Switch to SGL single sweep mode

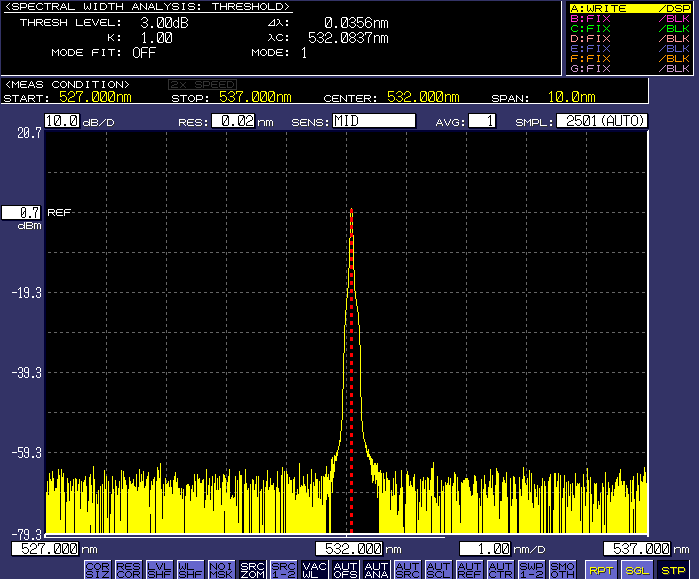(x=636, y=569)
